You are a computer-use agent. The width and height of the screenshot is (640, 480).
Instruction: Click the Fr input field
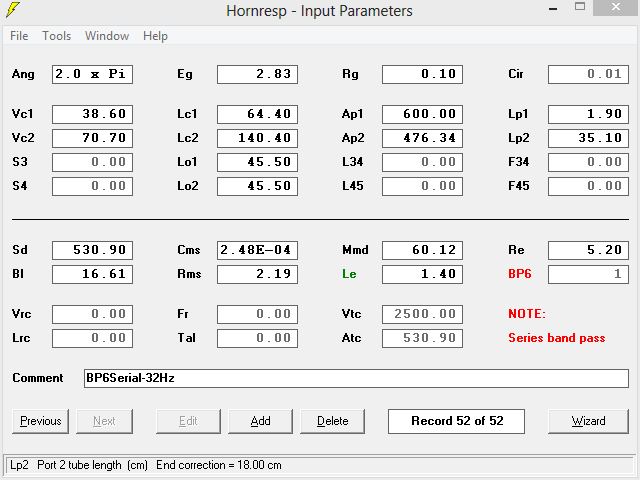tap(258, 314)
